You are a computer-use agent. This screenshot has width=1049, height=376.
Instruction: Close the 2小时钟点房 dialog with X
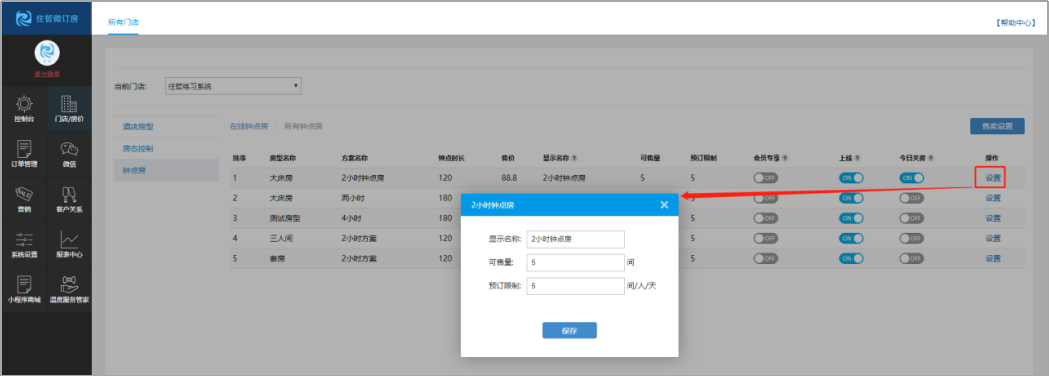click(664, 205)
